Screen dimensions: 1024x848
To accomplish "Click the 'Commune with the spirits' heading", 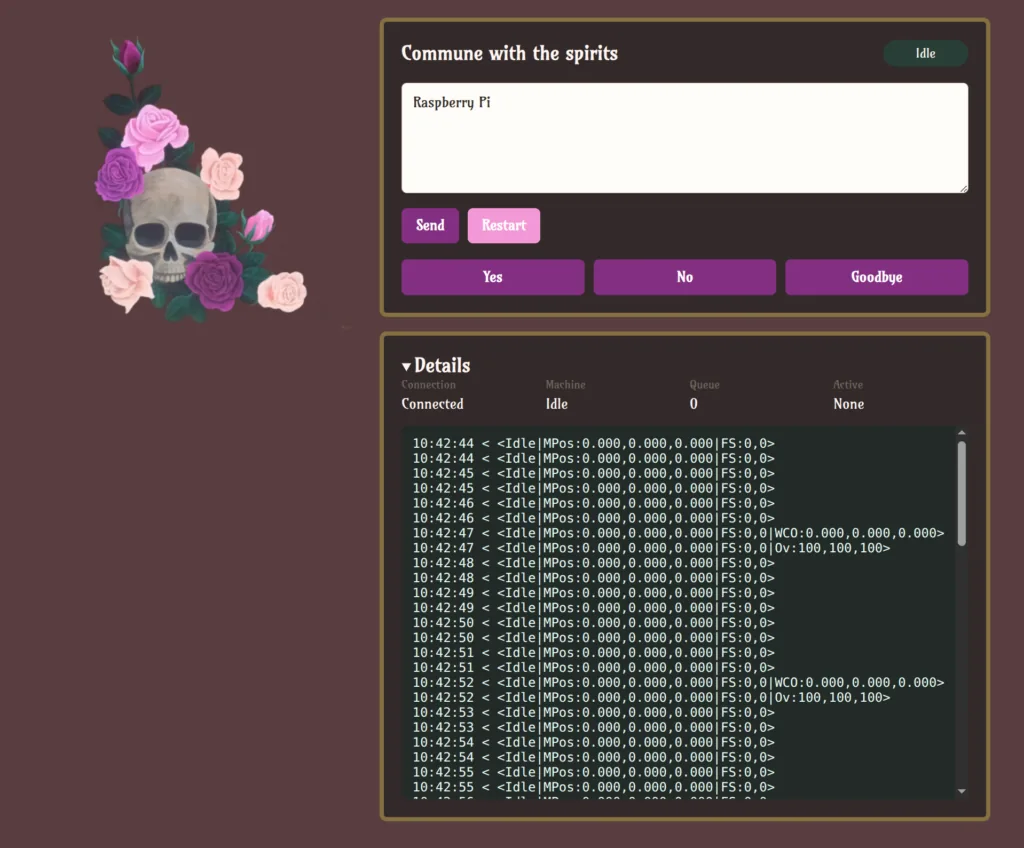I will pyautogui.click(x=509, y=54).
